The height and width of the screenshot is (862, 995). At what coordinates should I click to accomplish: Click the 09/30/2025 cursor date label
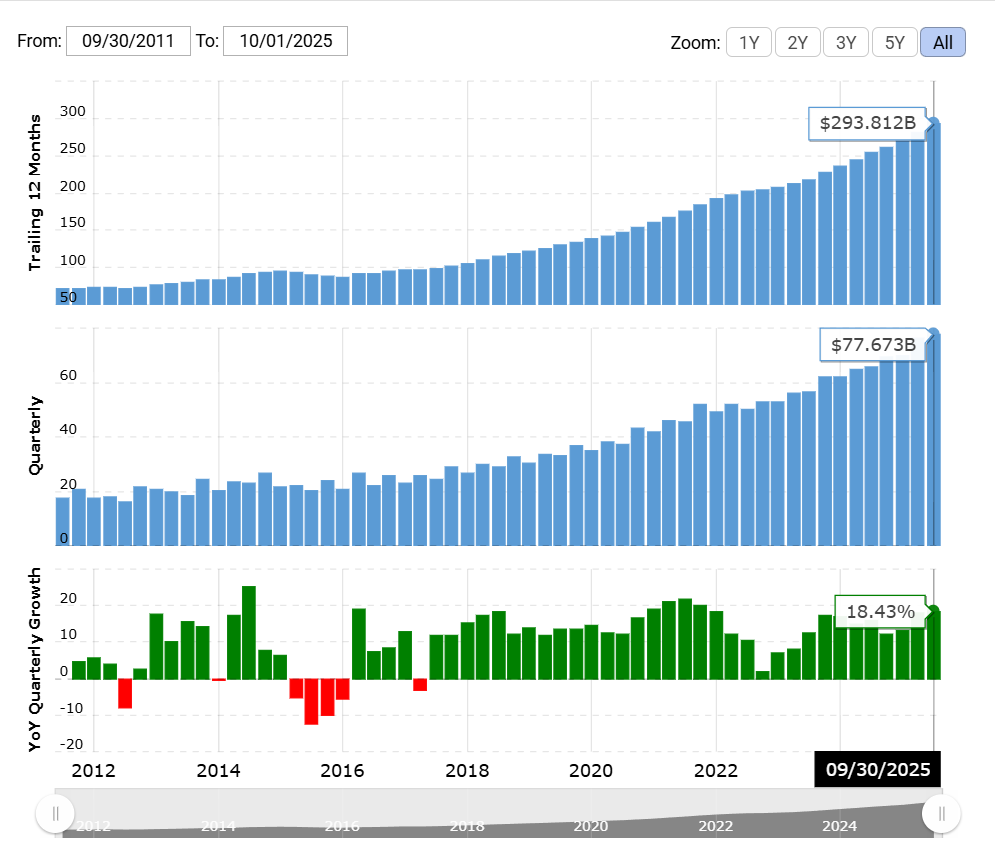click(x=877, y=769)
